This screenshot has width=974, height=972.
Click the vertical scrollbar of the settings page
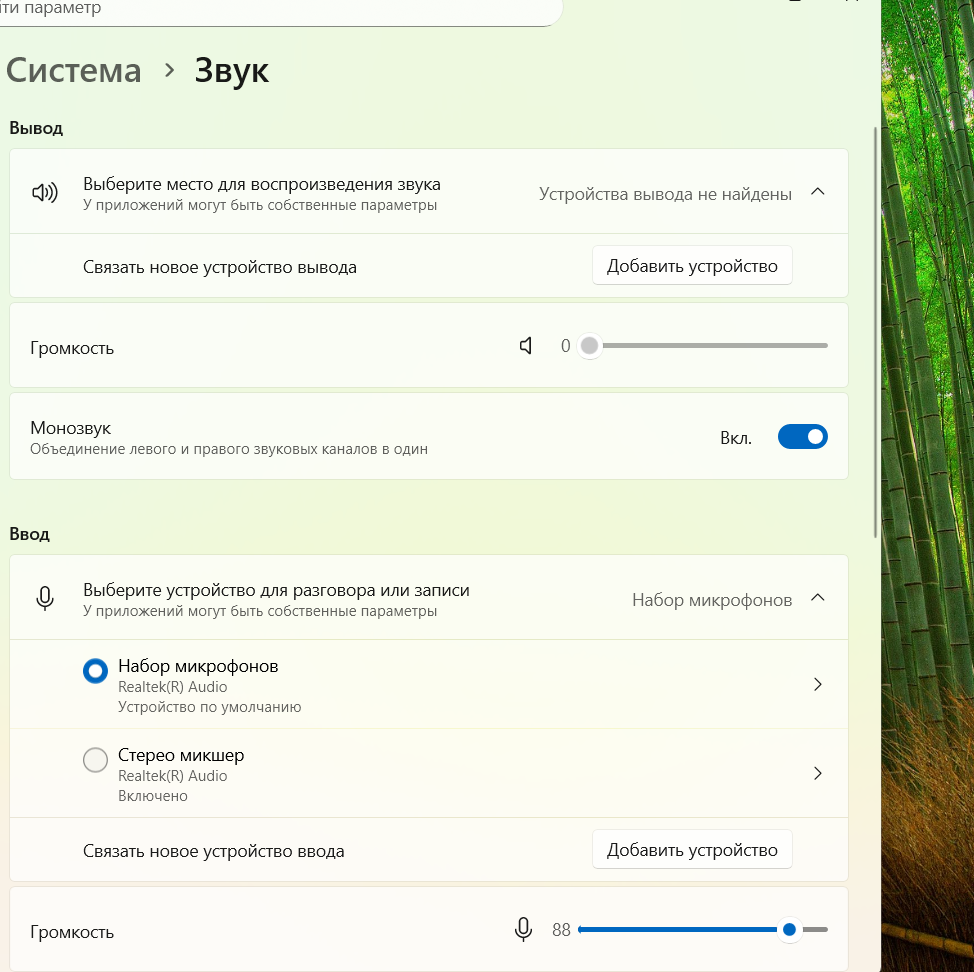[876, 332]
